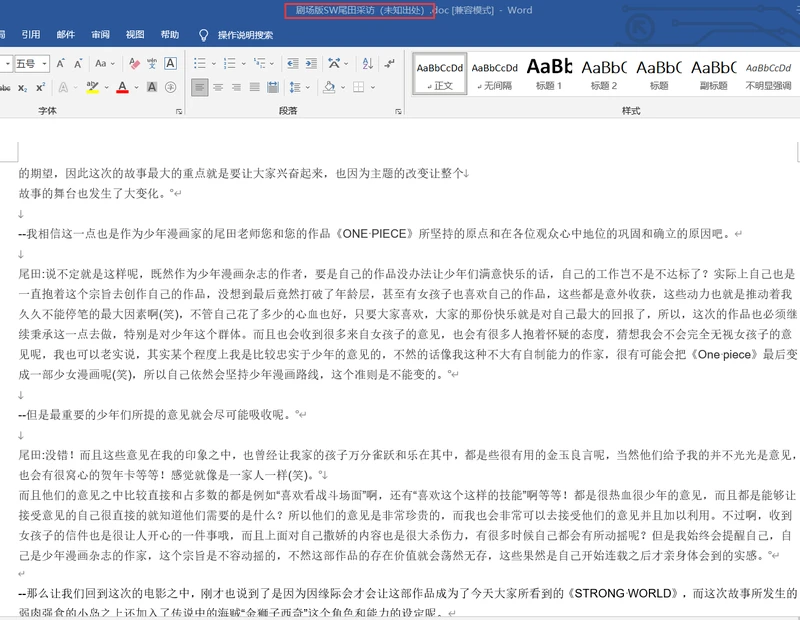Apply the 正文 style
Screen dimensions: 800x620
click(x=440, y=75)
